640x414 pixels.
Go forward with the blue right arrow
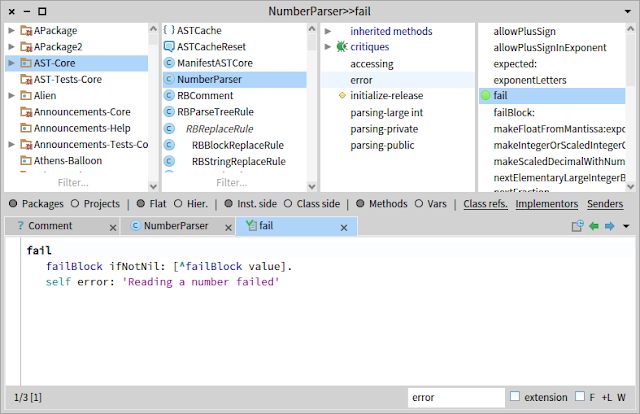(609, 226)
